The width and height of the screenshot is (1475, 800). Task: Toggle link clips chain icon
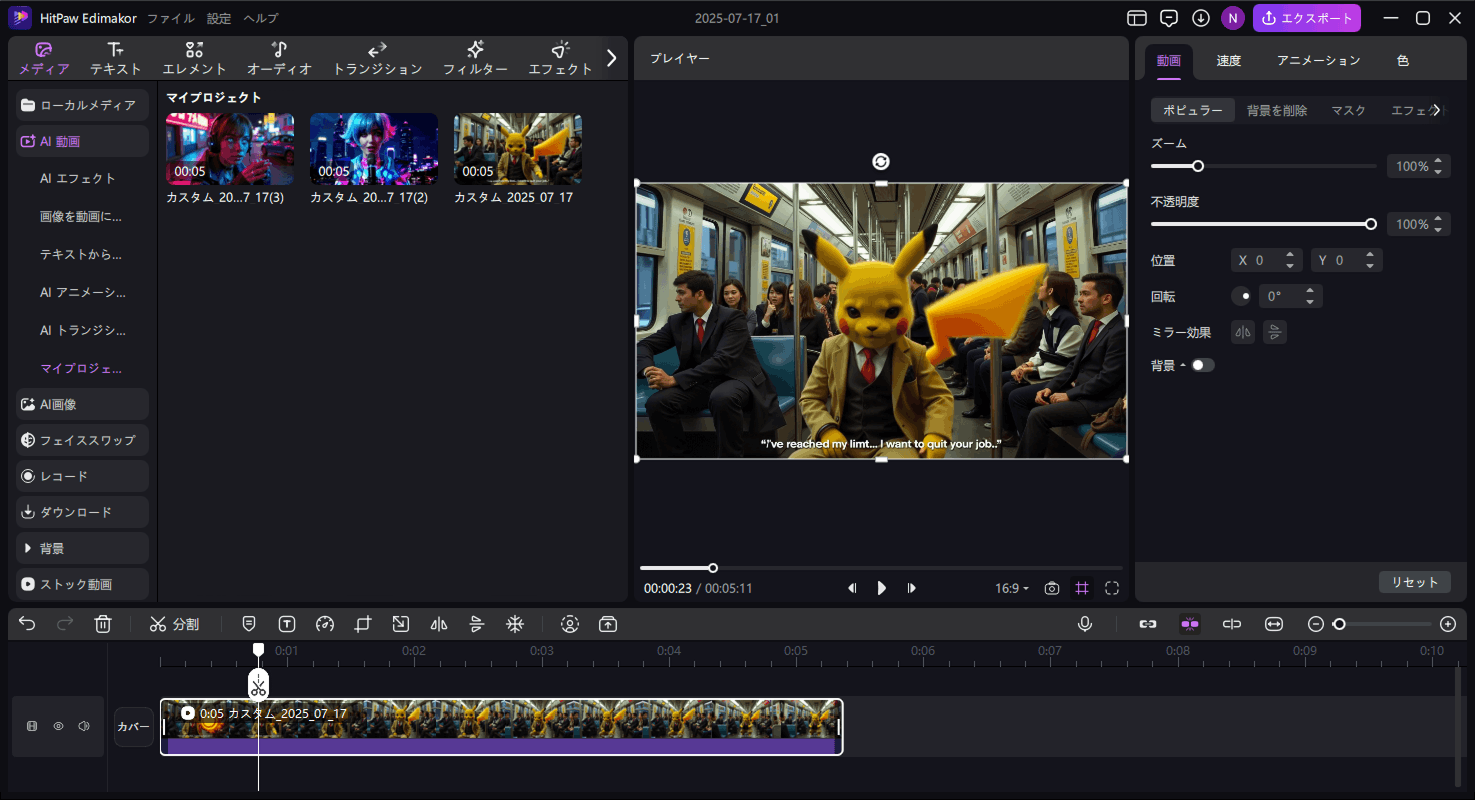point(1148,624)
